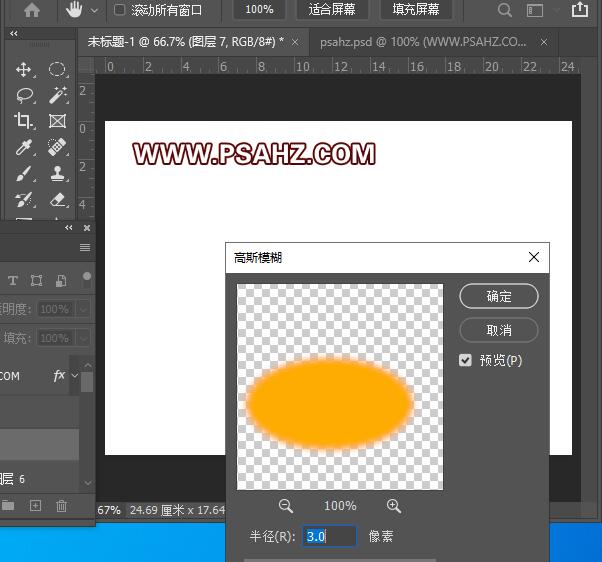Click the layer fill 100% field

click(x=55, y=338)
